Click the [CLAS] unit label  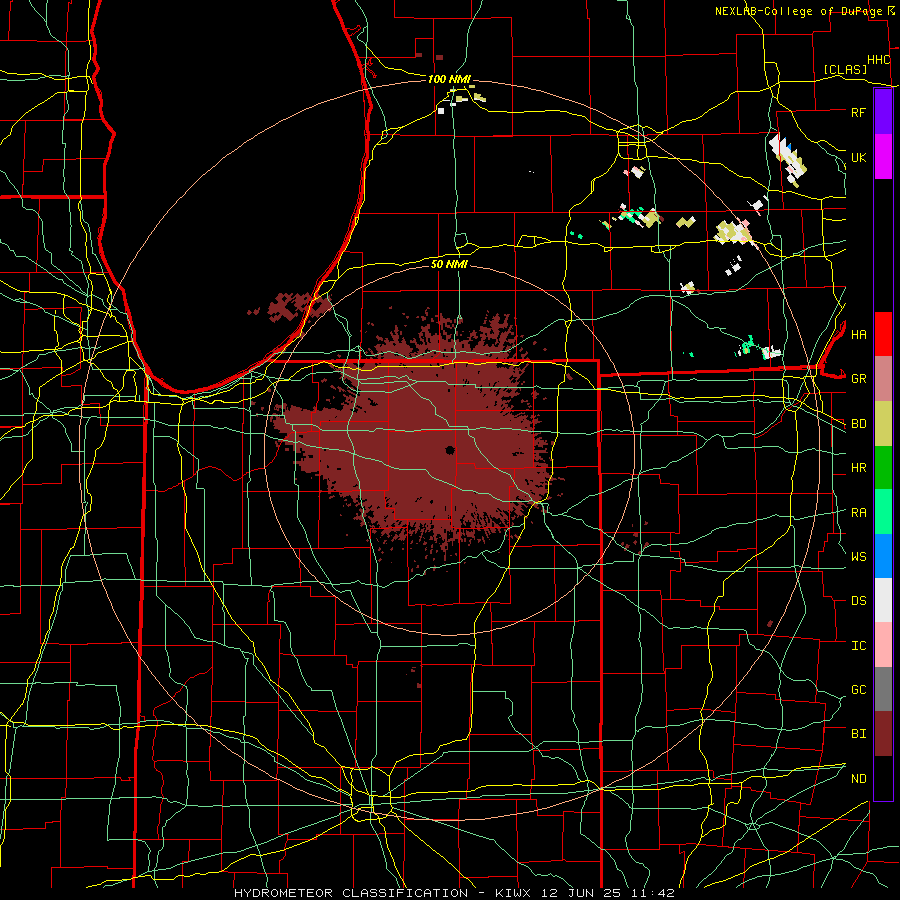point(845,70)
